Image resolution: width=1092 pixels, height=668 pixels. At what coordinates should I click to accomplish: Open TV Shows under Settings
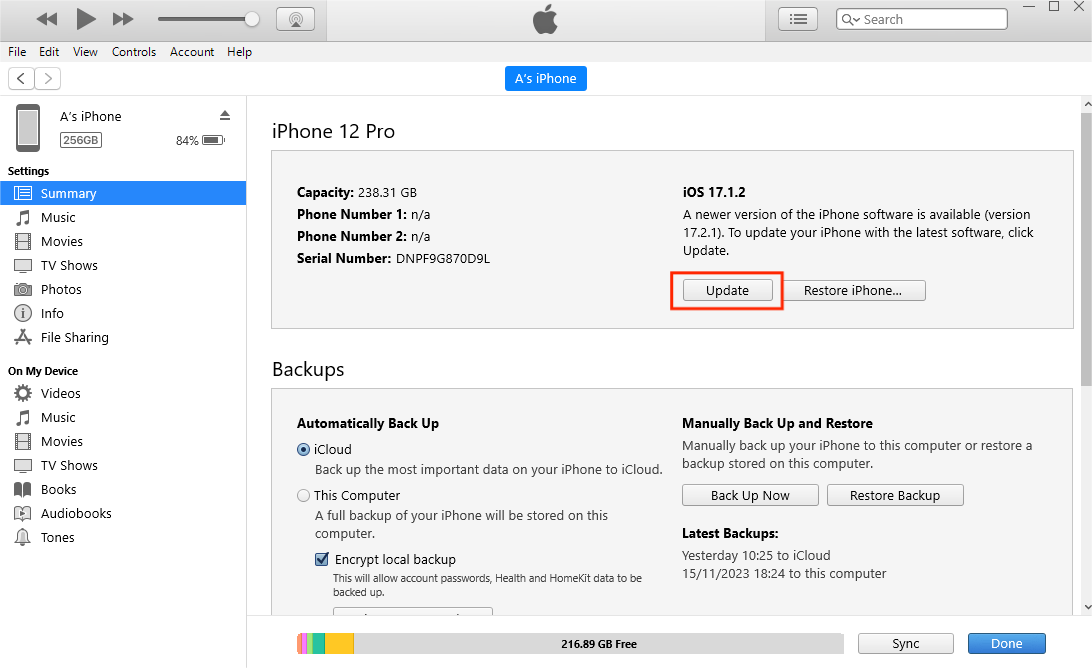123,265
